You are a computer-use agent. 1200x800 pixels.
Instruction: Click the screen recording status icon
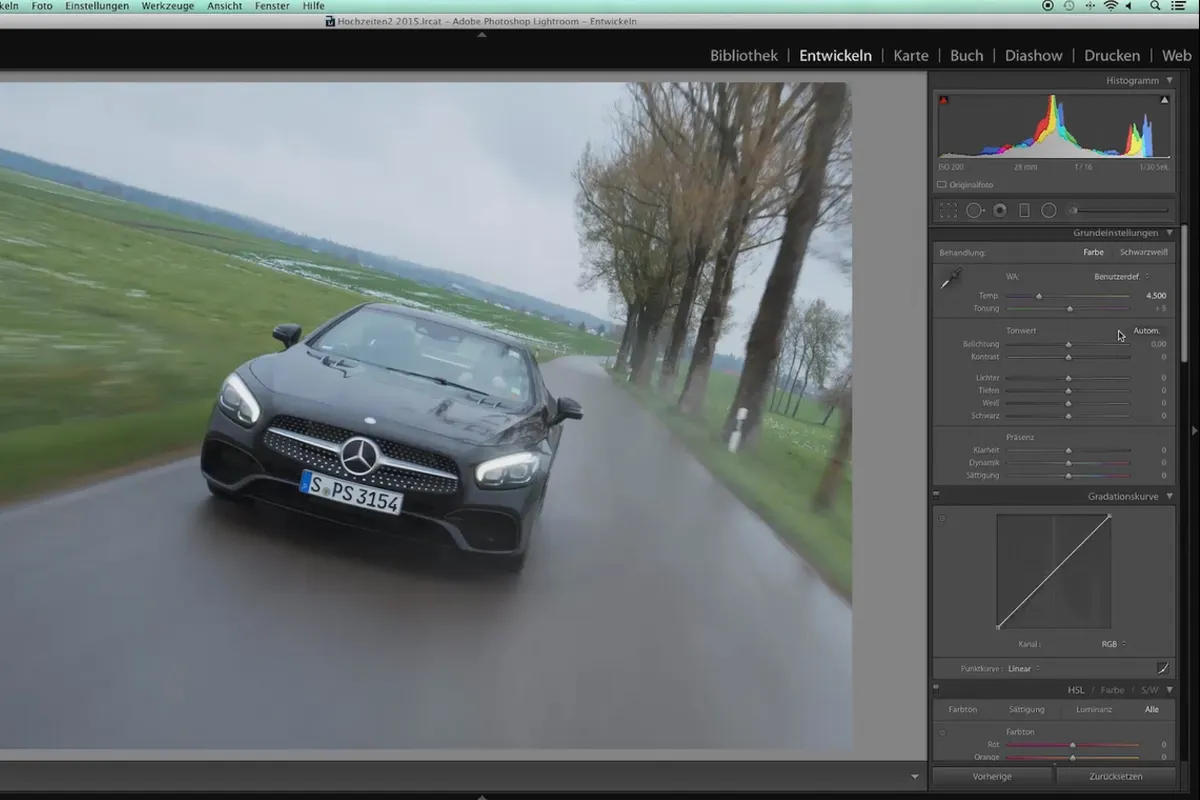pos(1047,6)
